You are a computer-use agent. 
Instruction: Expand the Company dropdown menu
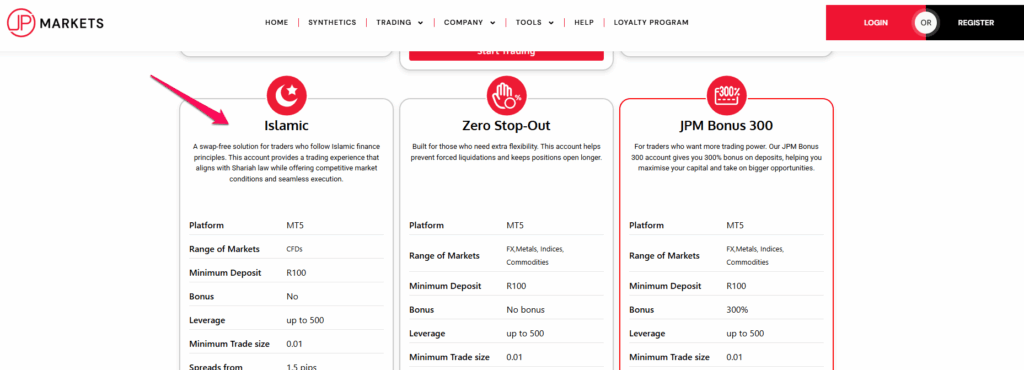coord(470,22)
